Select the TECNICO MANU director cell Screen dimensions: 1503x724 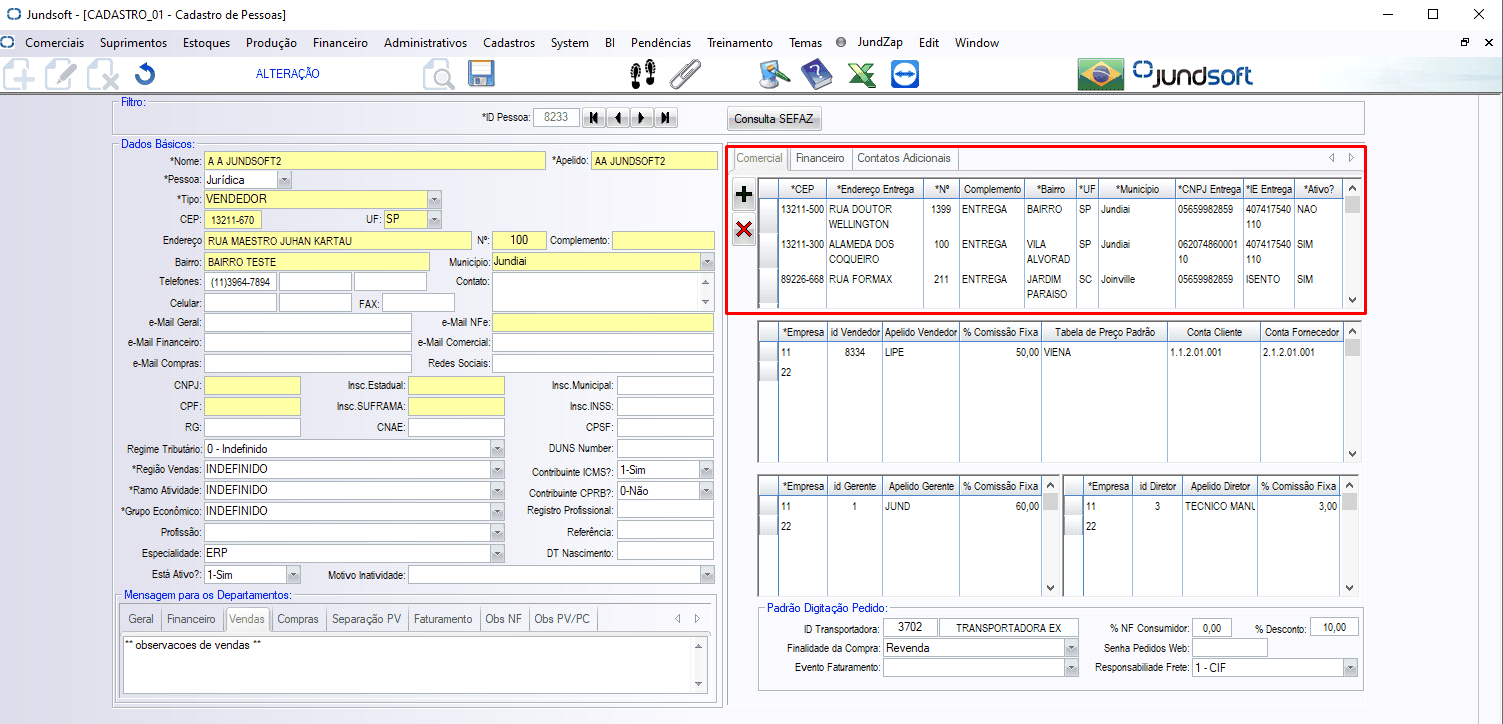pyautogui.click(x=1219, y=507)
